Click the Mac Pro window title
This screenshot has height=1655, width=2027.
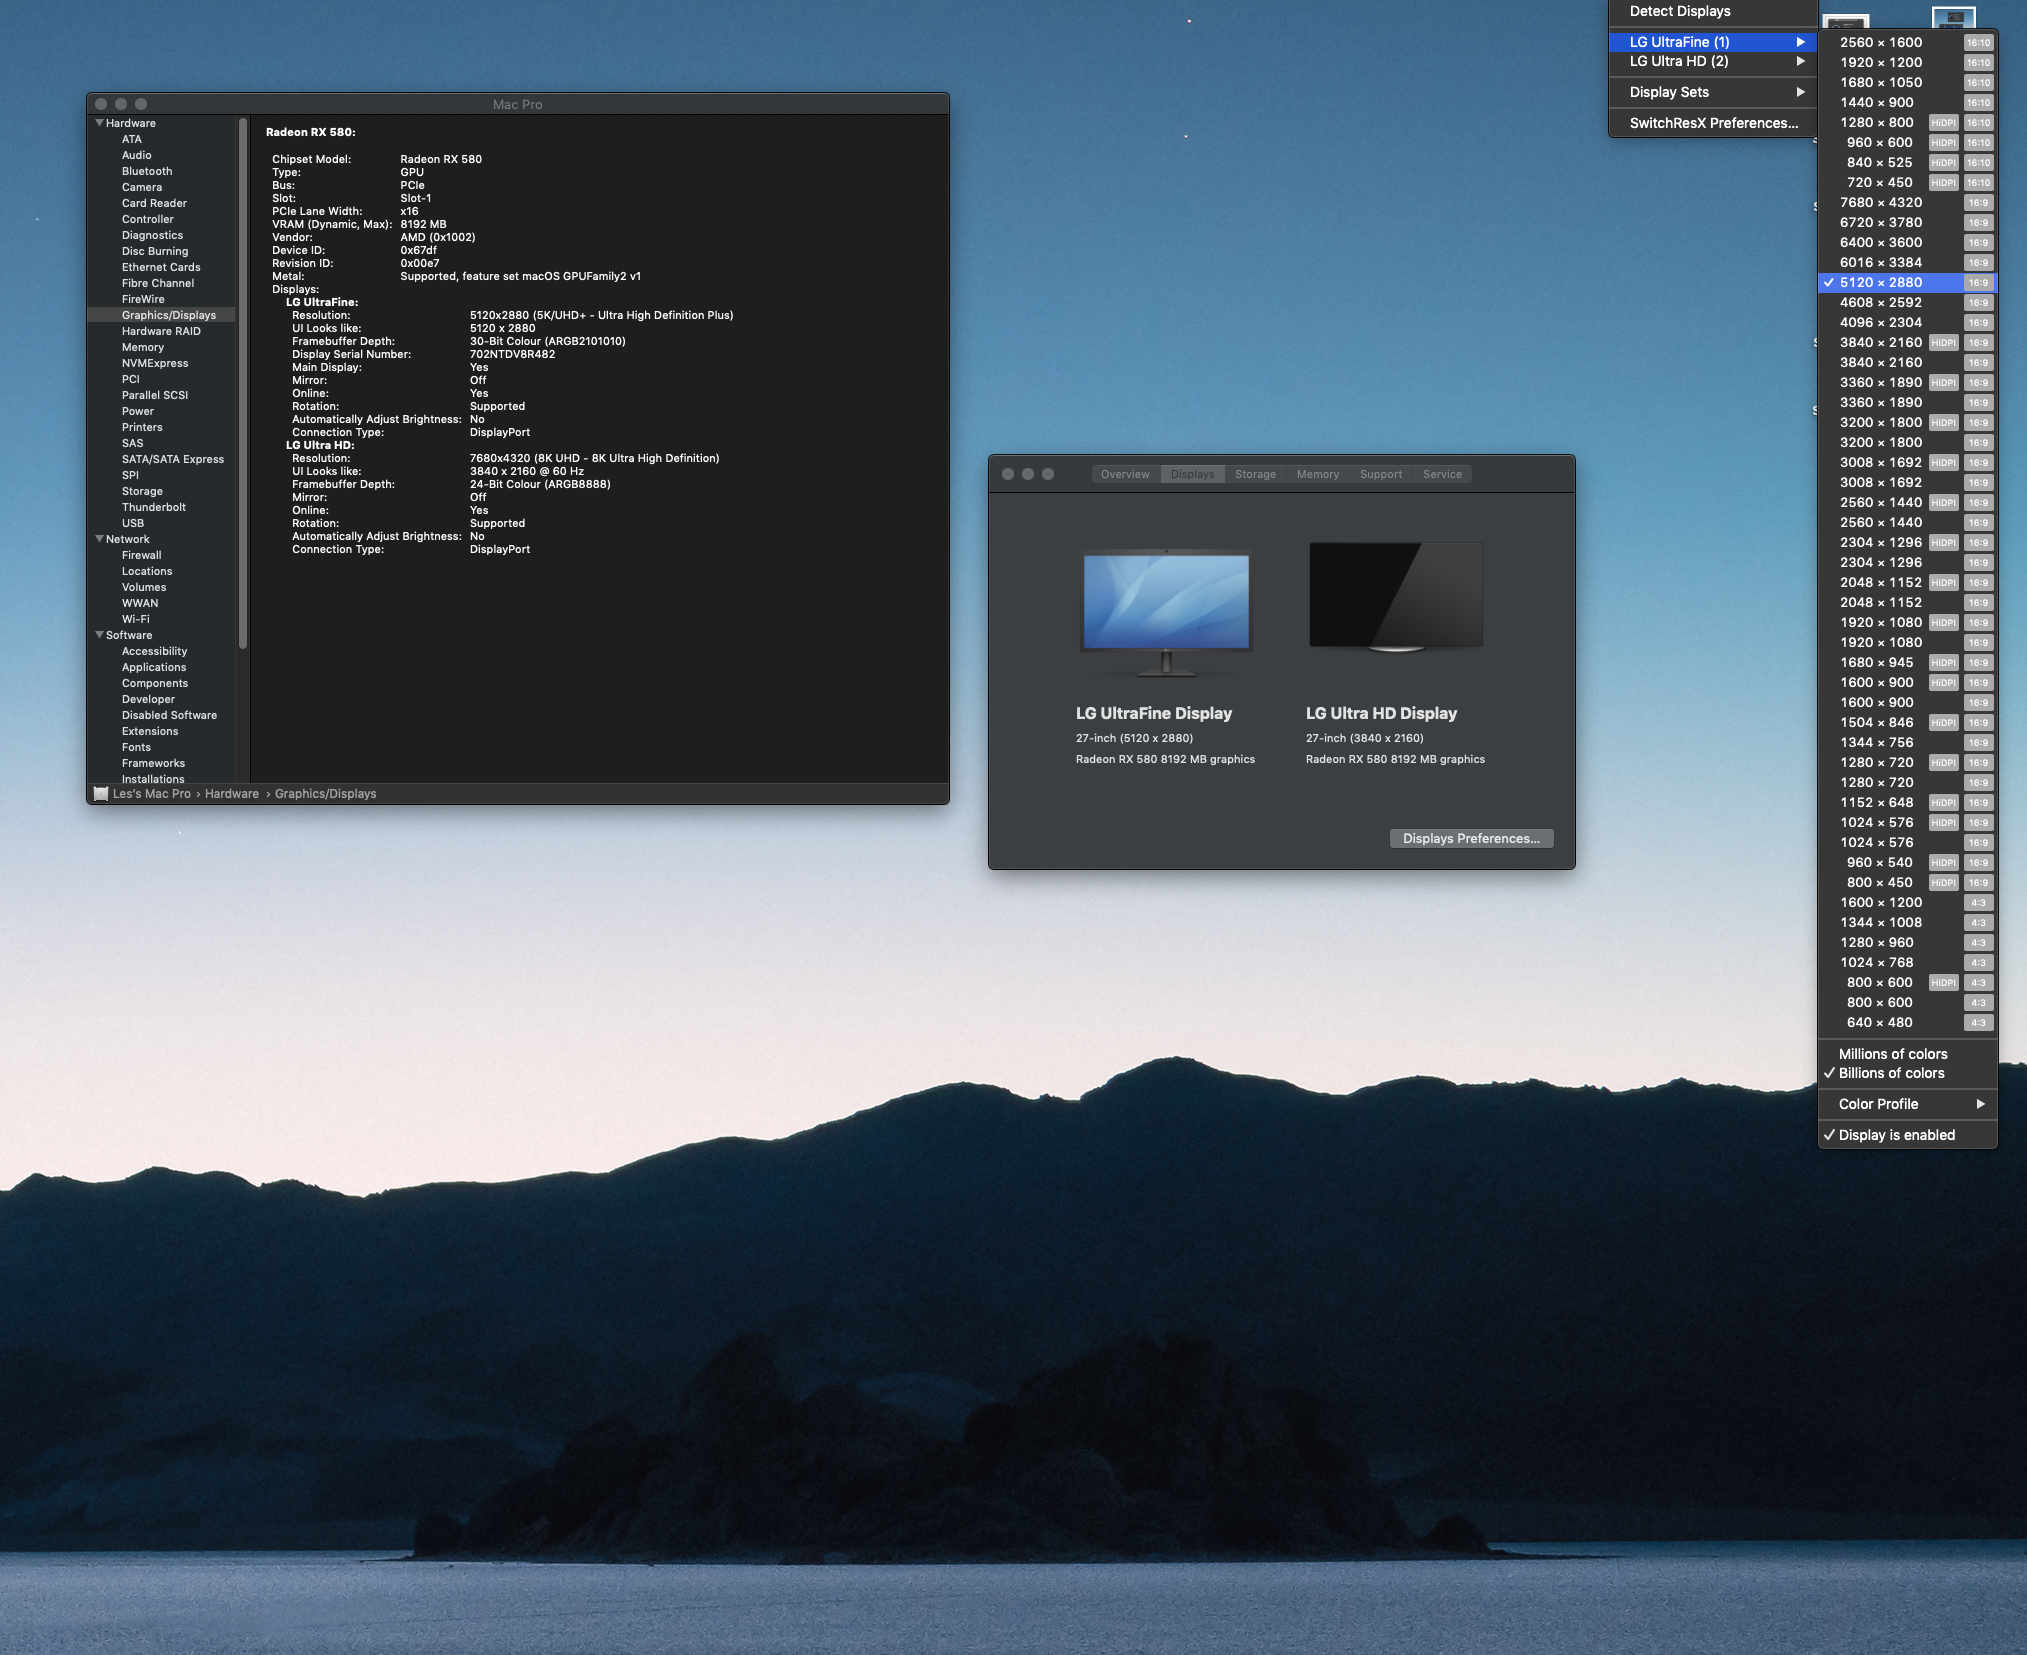[x=517, y=104]
